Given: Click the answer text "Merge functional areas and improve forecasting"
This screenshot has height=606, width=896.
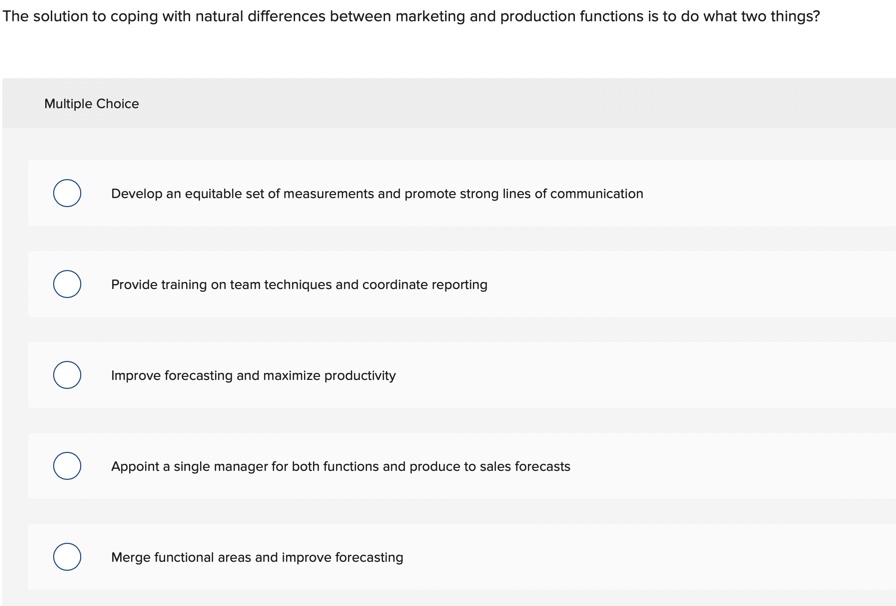Looking at the screenshot, I should click(257, 558).
